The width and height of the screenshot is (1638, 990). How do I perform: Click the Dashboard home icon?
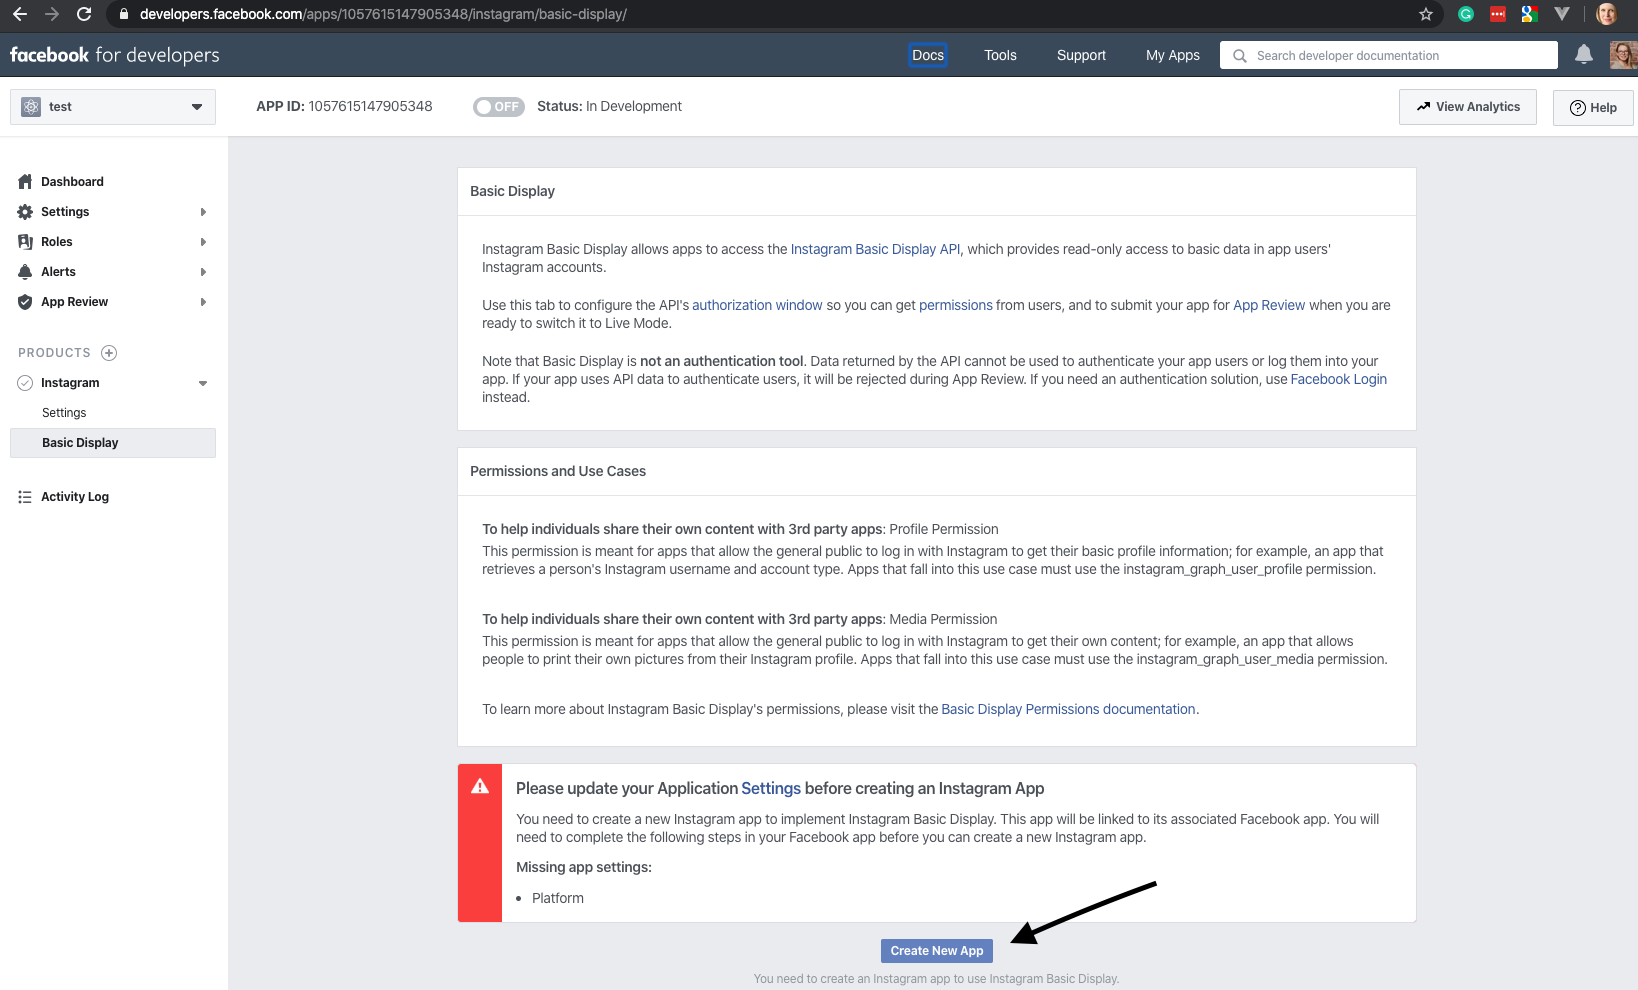click(25, 182)
